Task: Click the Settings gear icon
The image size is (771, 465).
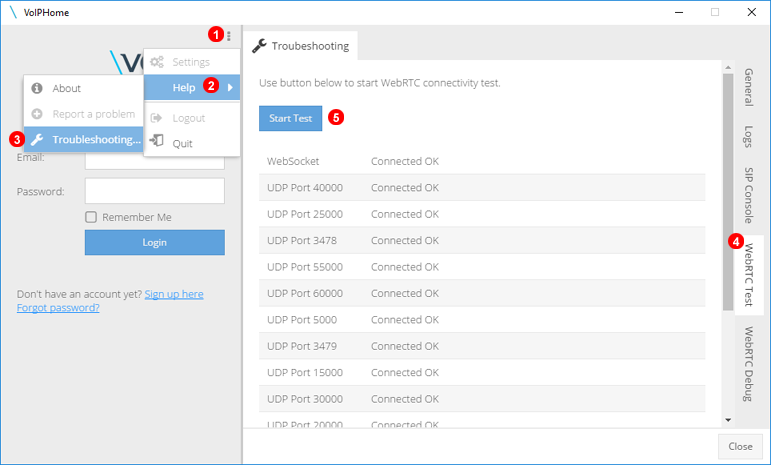Action: [x=157, y=62]
